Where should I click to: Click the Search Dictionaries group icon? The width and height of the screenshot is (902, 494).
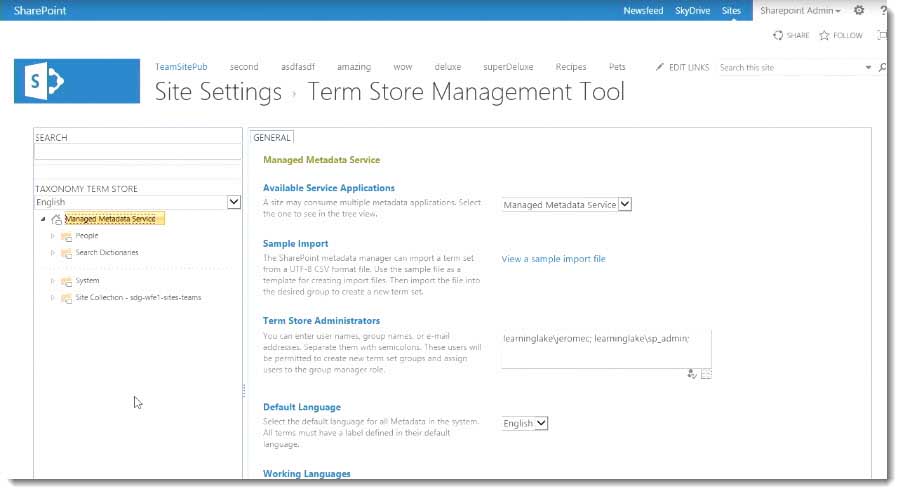(66, 252)
